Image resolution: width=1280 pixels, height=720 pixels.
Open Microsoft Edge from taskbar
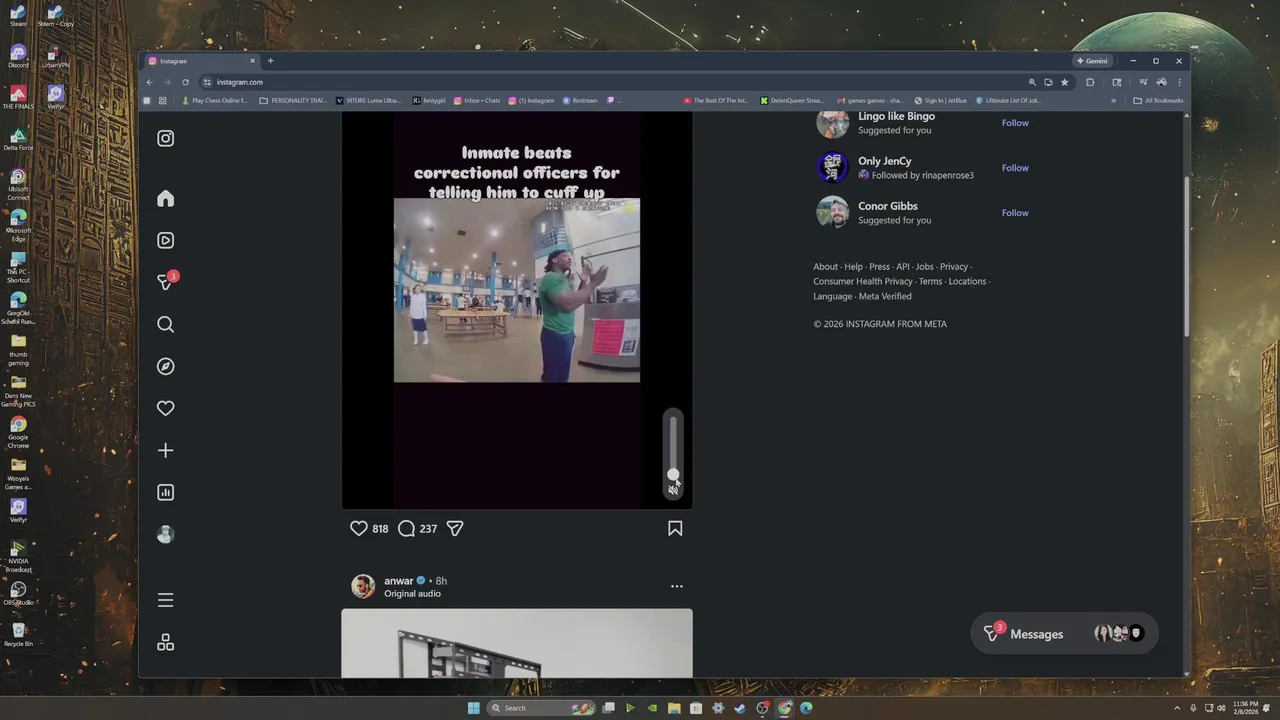click(x=806, y=708)
